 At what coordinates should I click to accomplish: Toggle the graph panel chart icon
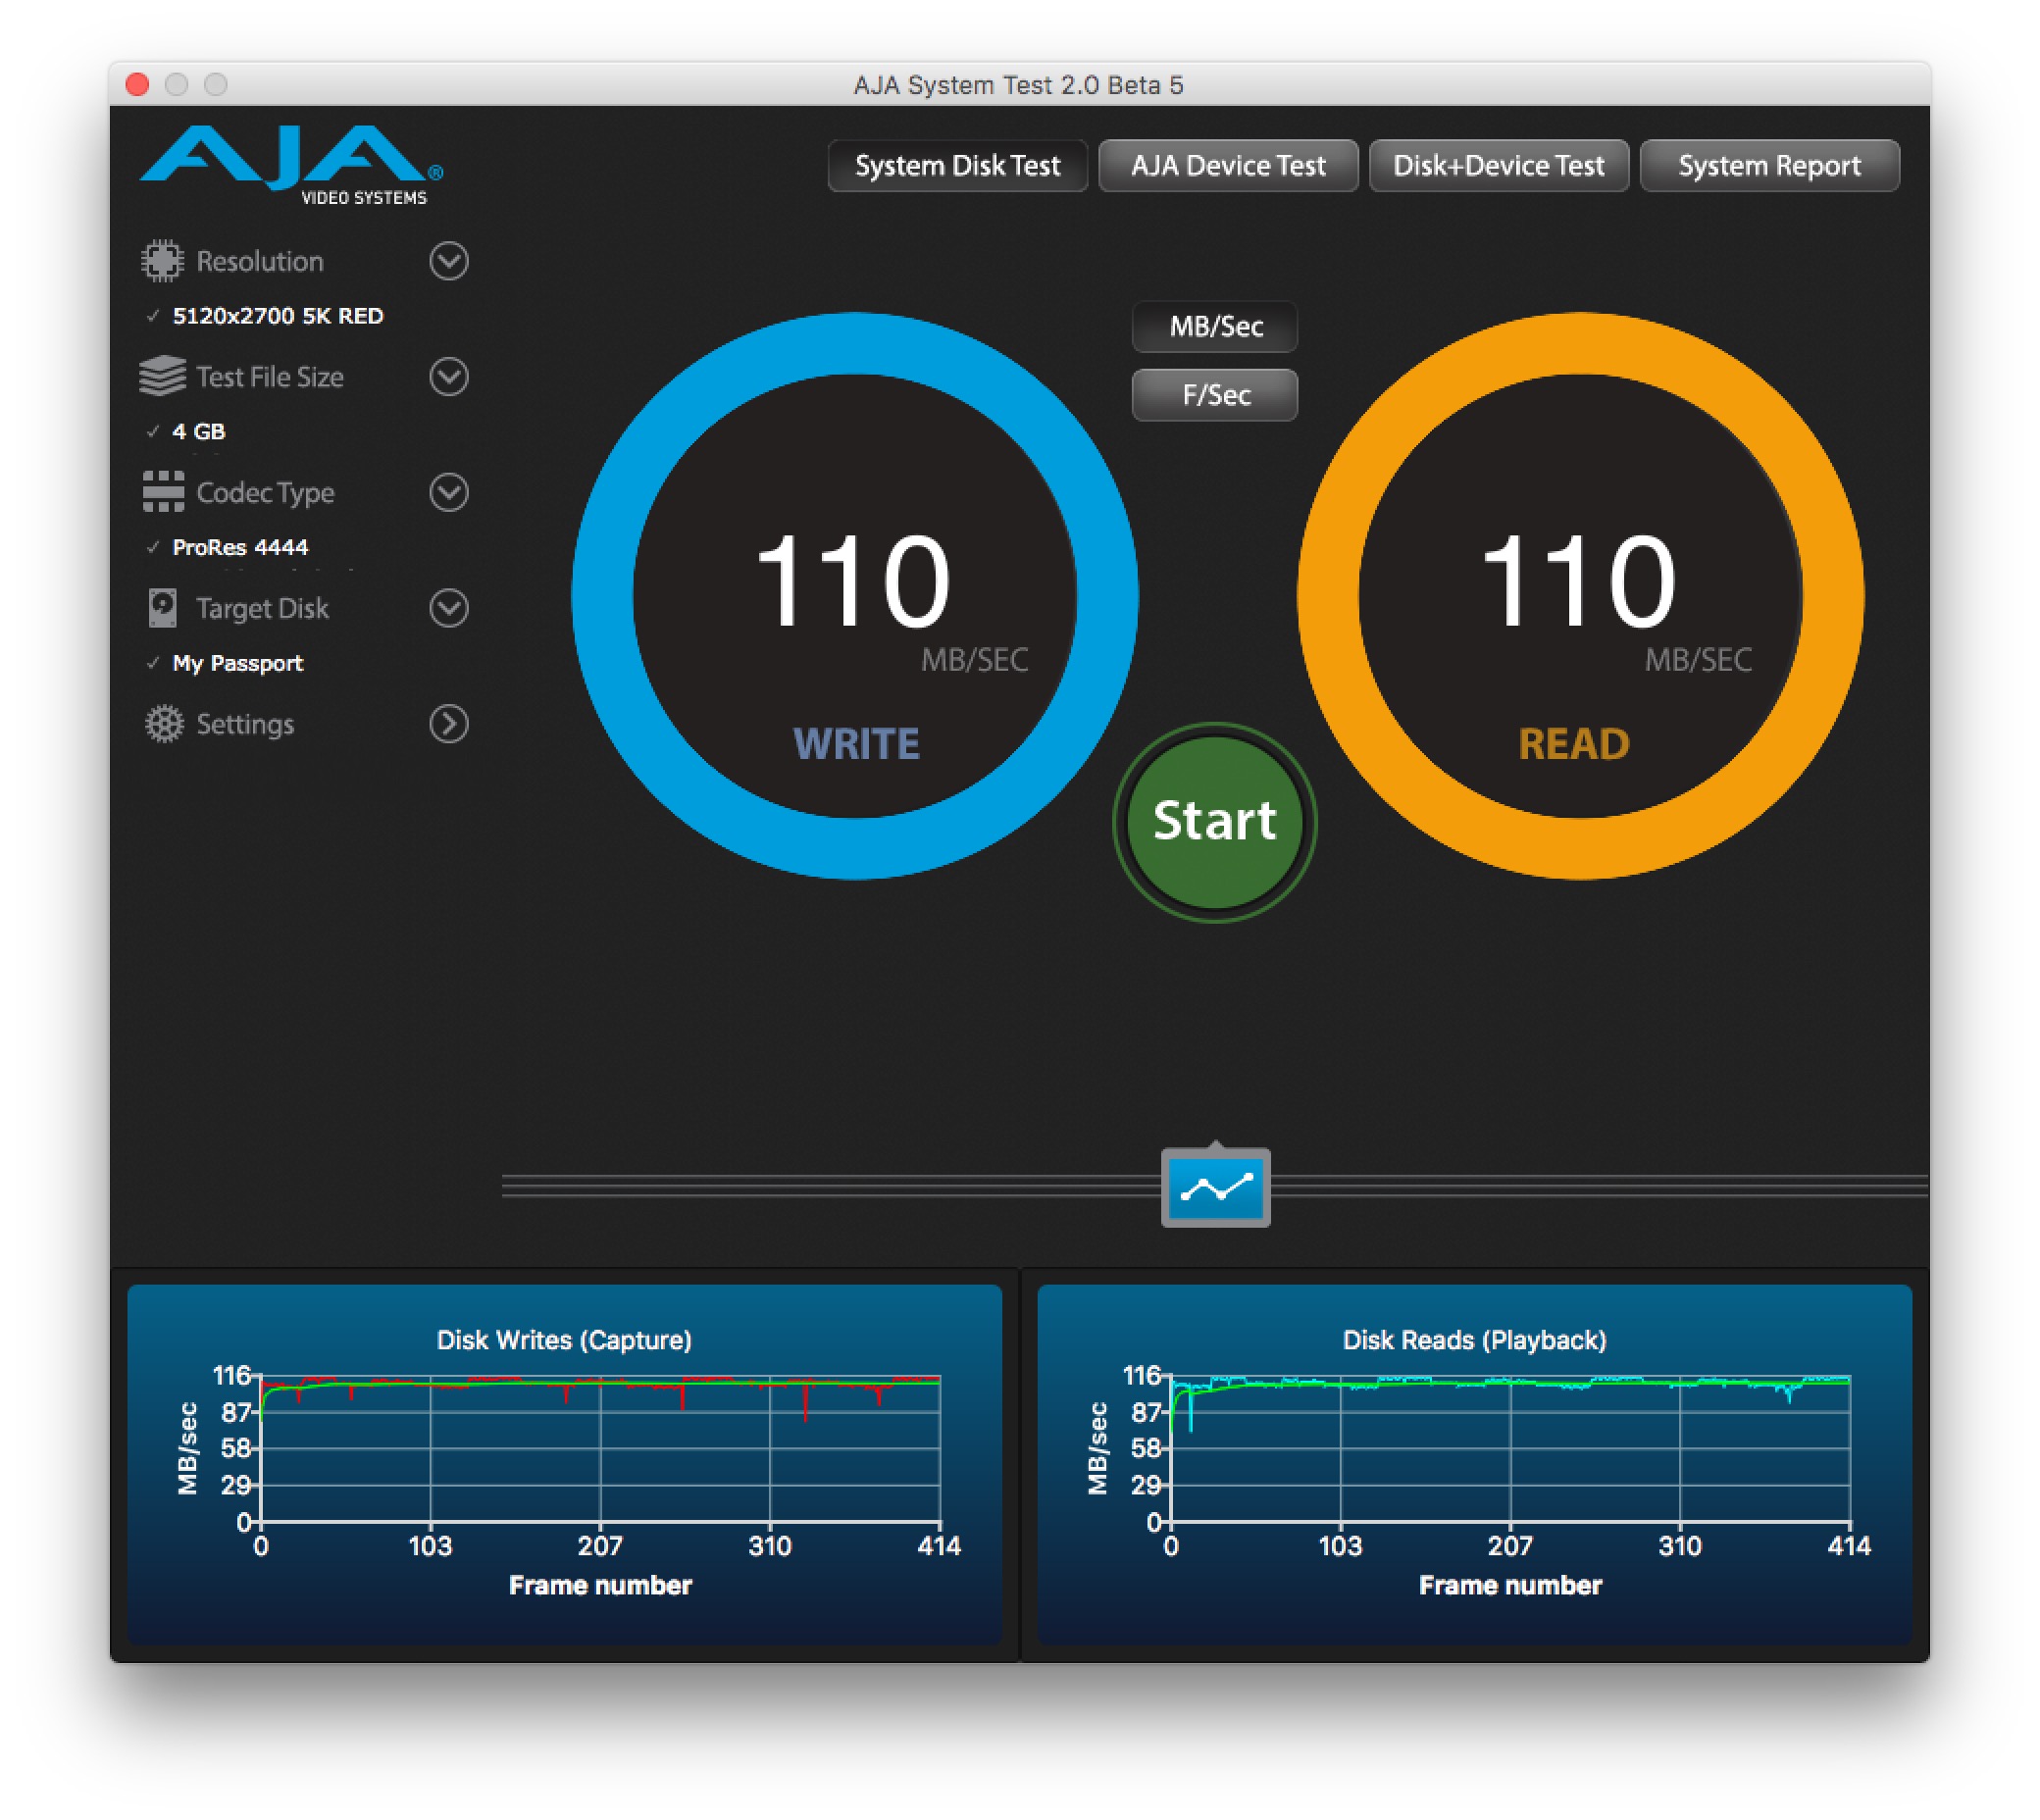(1215, 1188)
